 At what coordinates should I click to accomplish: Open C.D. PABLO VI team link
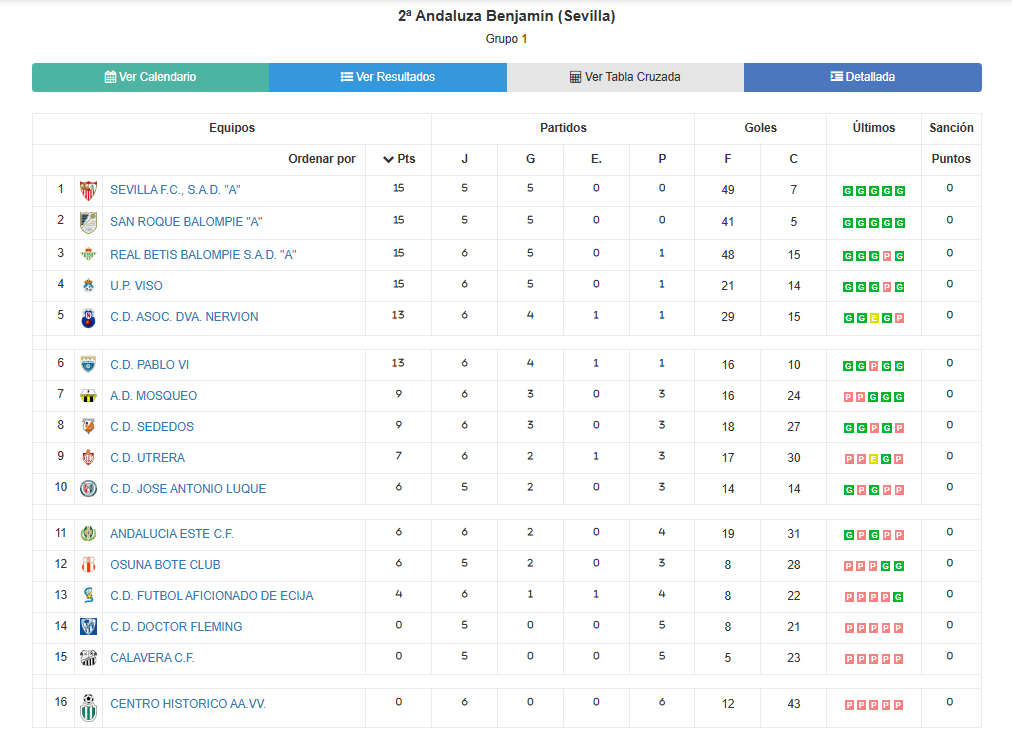pos(149,365)
